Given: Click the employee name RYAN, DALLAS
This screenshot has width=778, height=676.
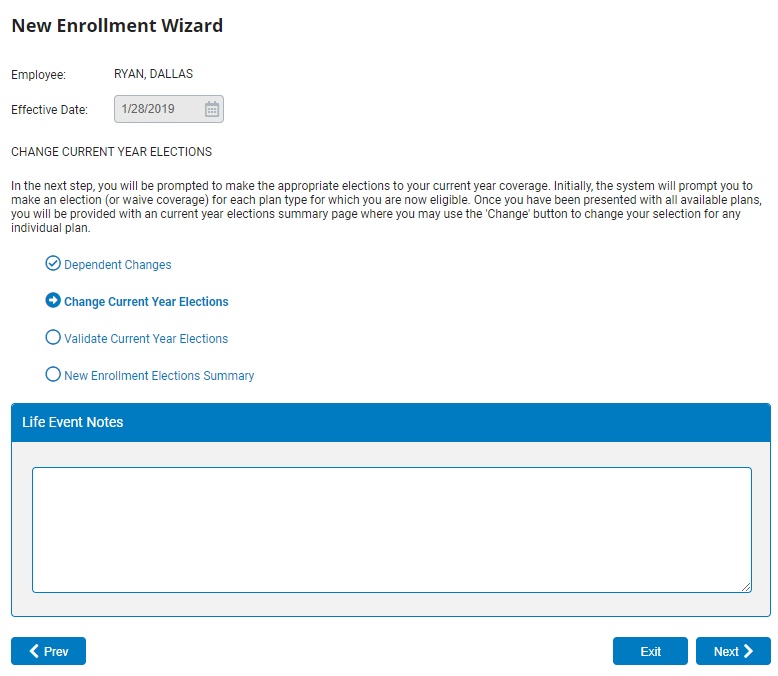Looking at the screenshot, I should coord(153,74).
